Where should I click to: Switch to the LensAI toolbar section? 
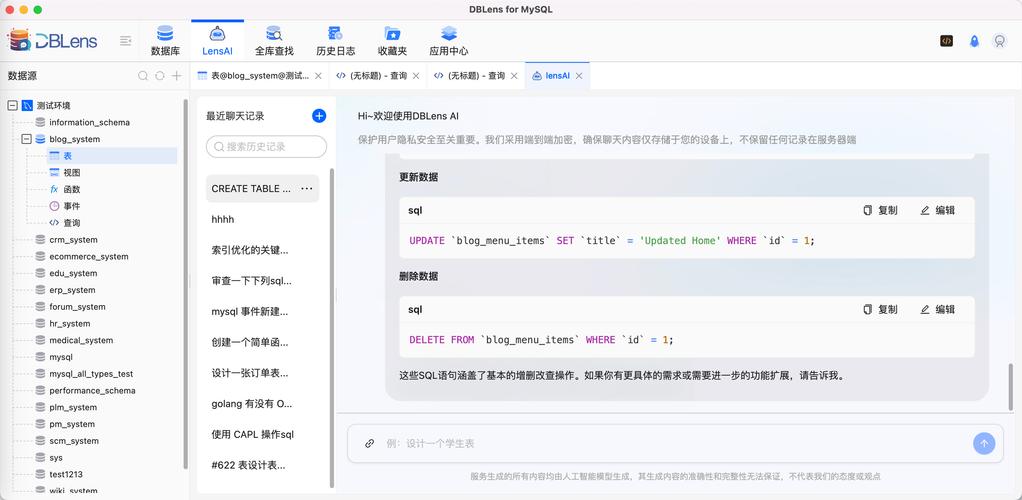[x=217, y=40]
